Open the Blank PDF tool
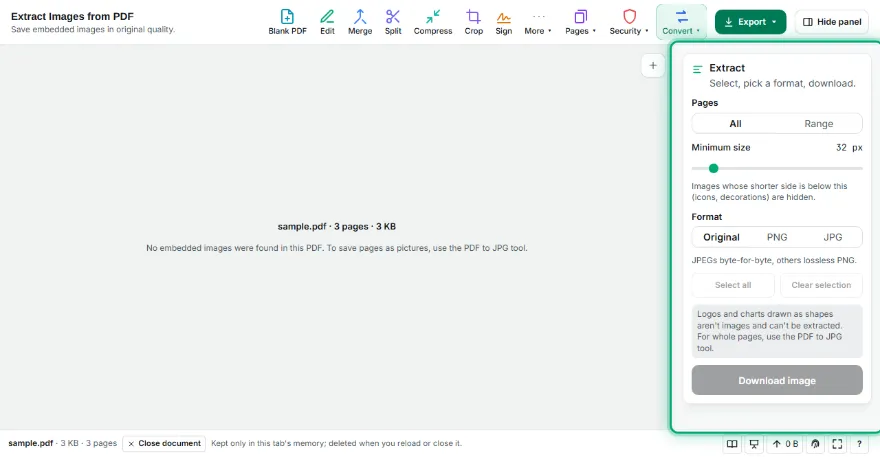The width and height of the screenshot is (880, 457). click(287, 22)
